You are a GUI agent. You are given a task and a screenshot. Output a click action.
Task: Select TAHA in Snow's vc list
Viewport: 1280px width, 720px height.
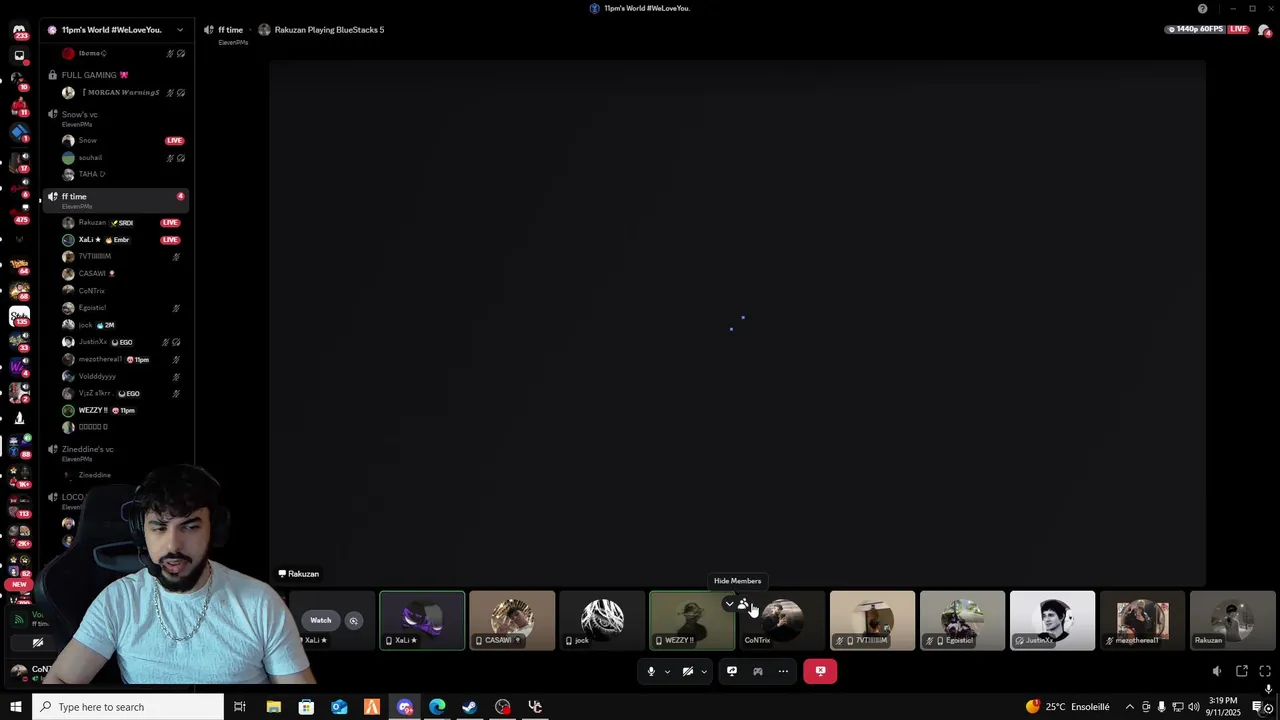coord(122,174)
